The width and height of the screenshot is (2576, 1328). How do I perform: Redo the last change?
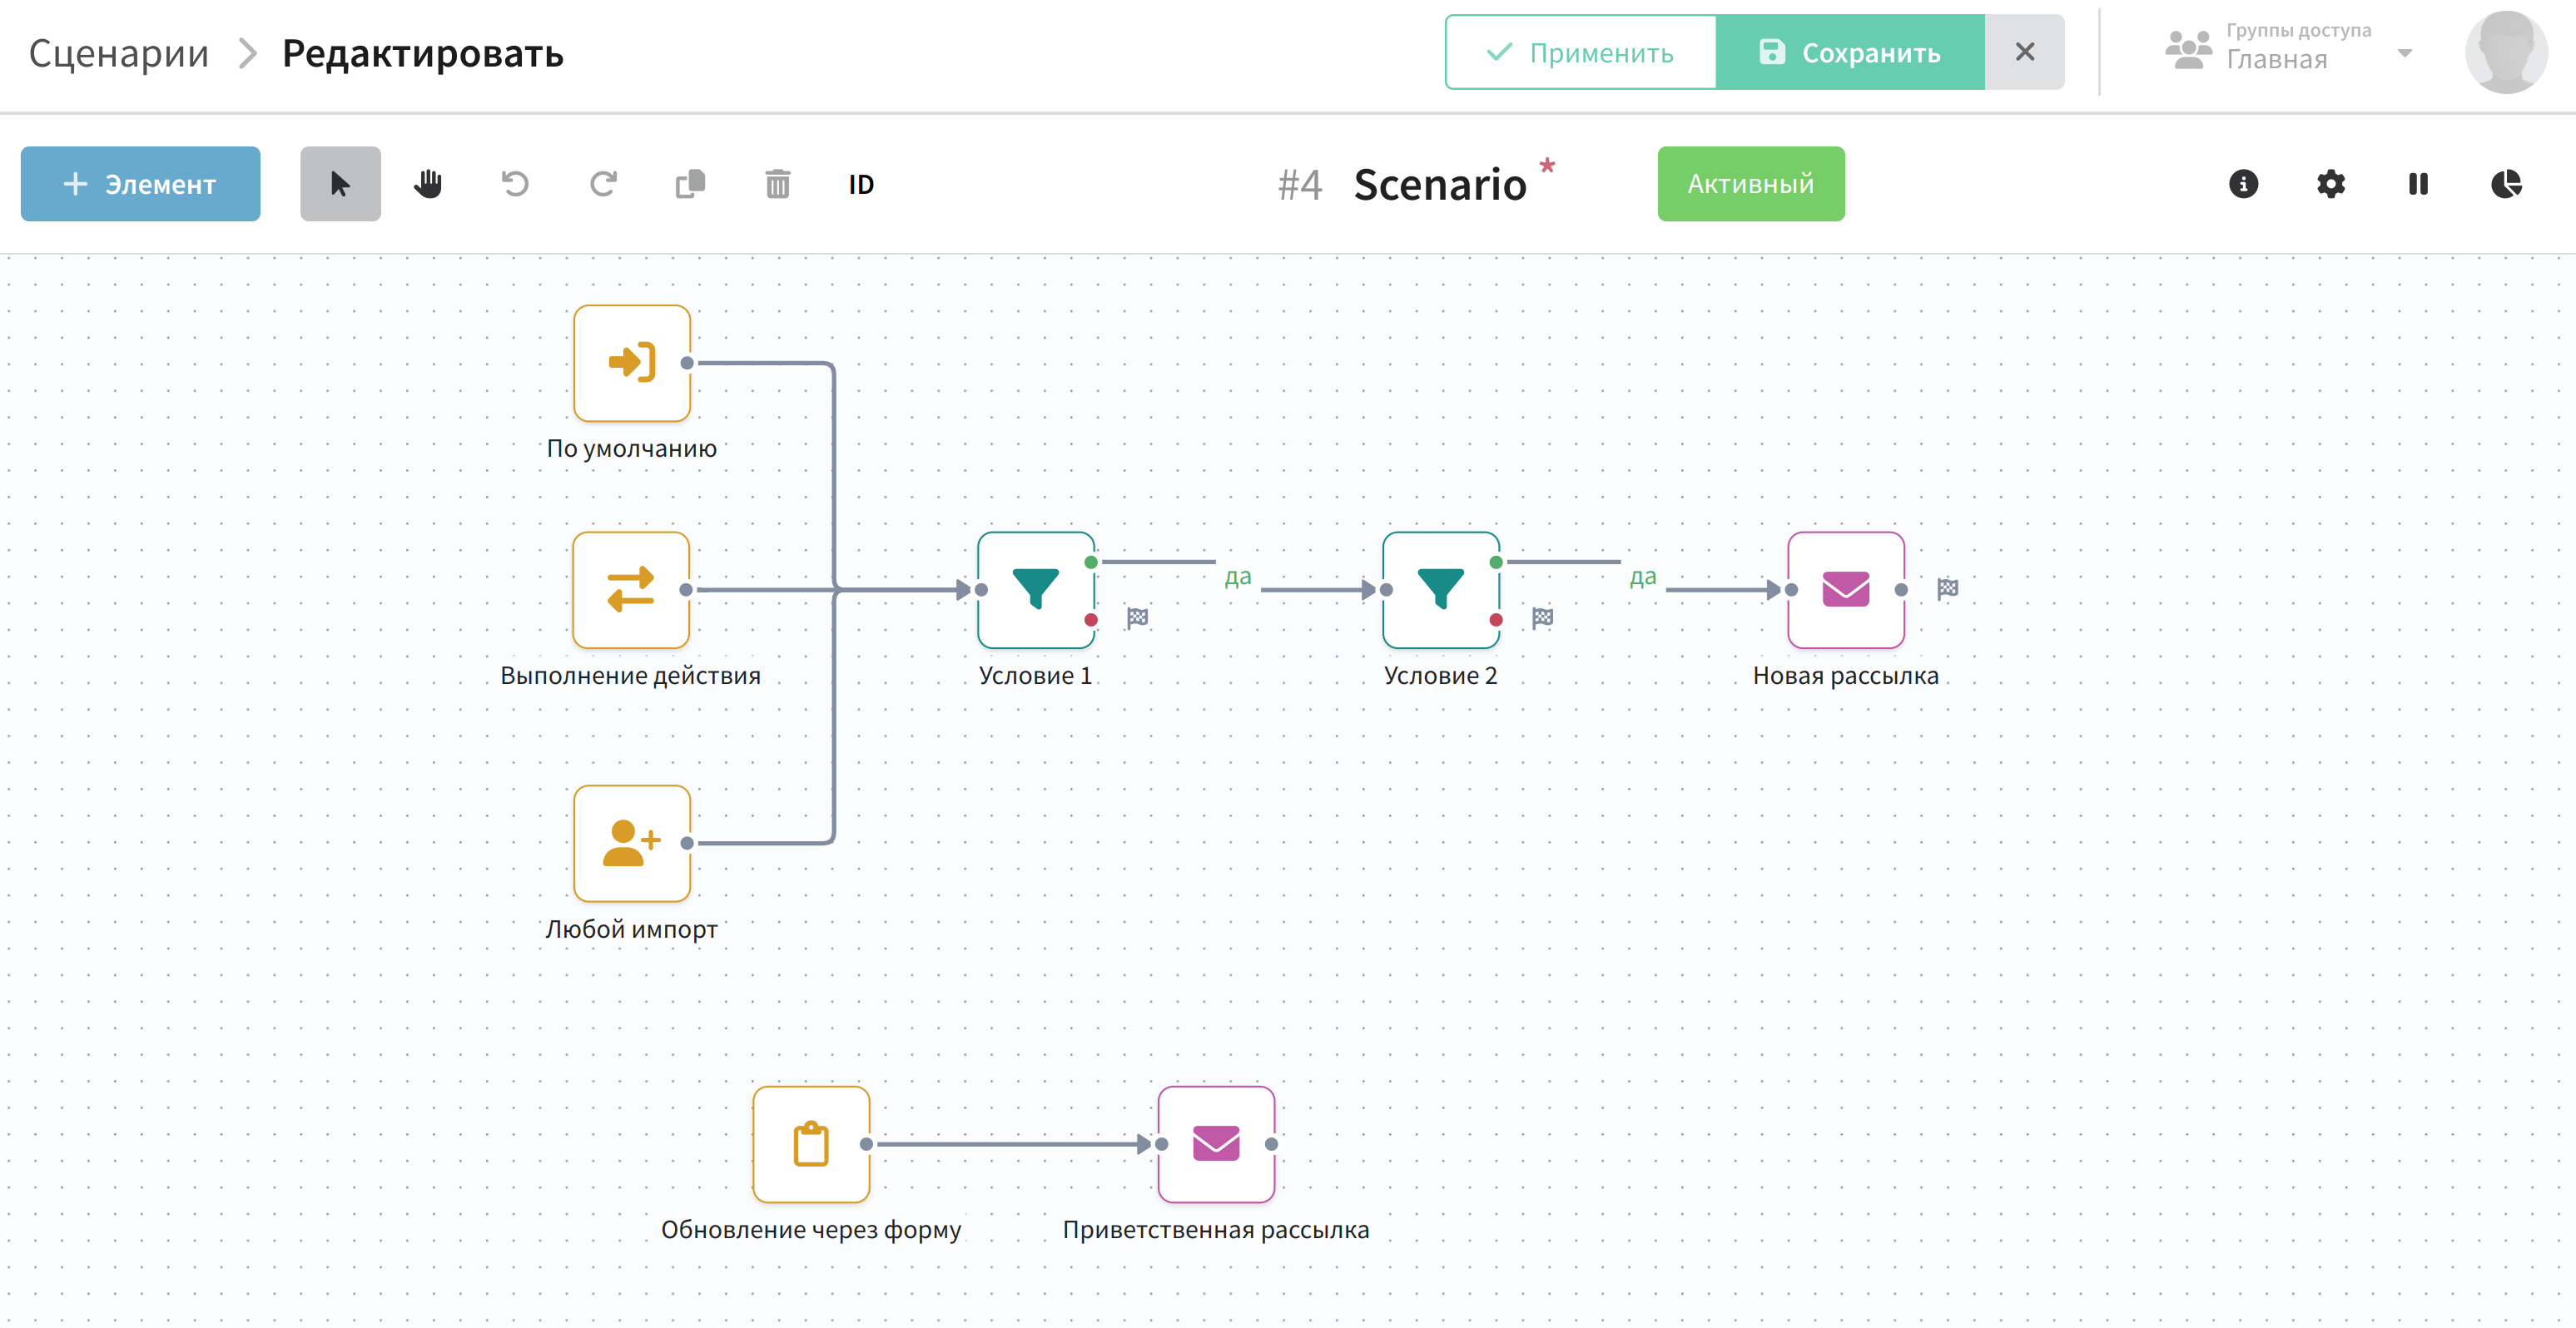(603, 184)
